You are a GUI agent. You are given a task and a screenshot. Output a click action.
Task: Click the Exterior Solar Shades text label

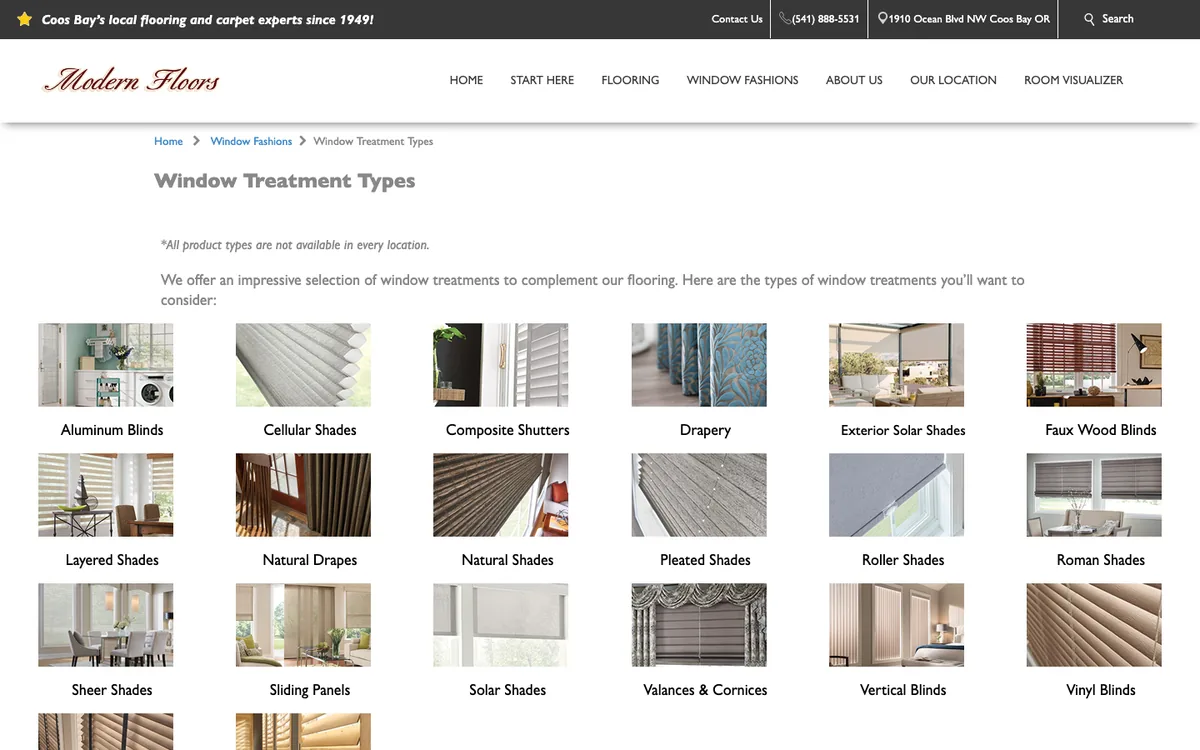903,430
